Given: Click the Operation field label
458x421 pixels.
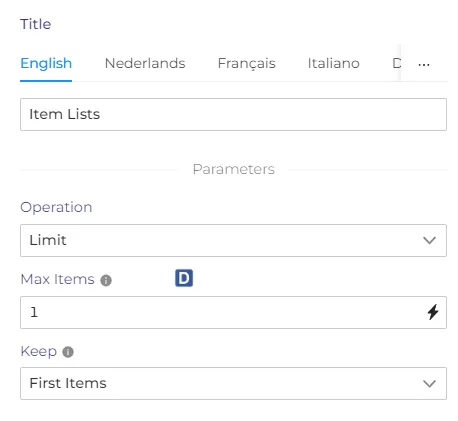Looking at the screenshot, I should point(56,207).
